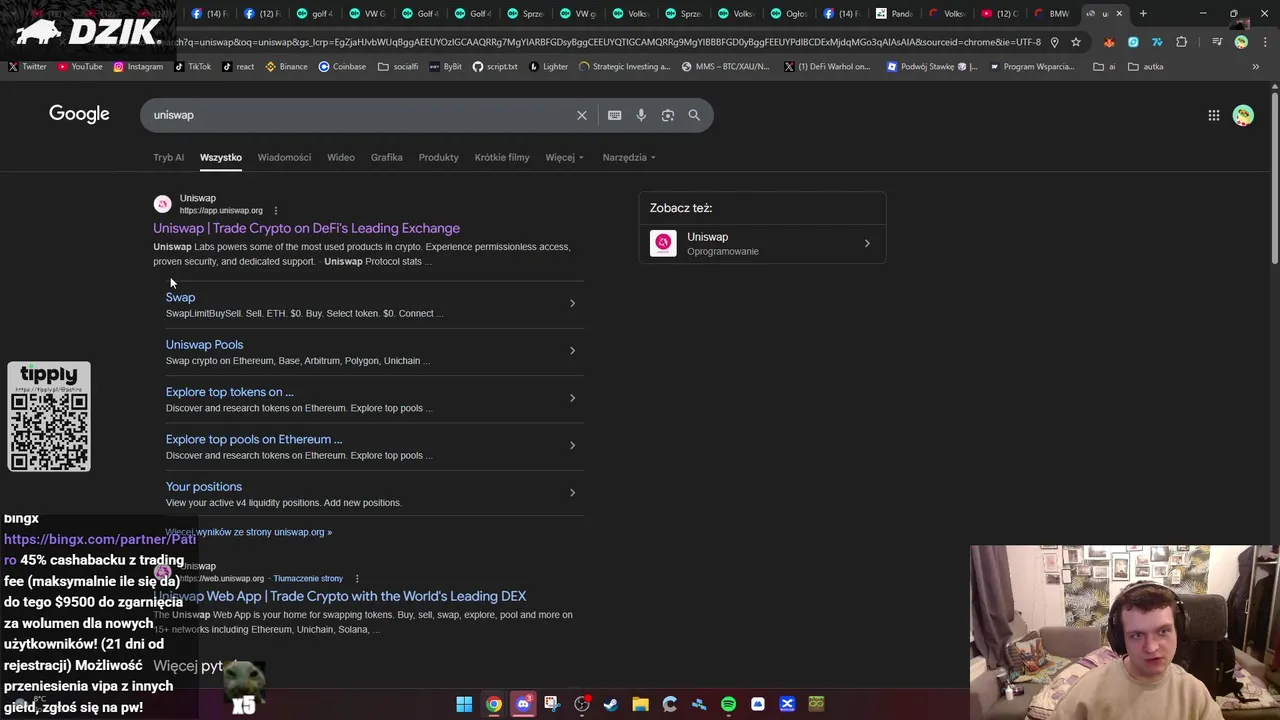Open the Google apps grid
Viewport: 1280px width, 720px height.
tap(1213, 115)
